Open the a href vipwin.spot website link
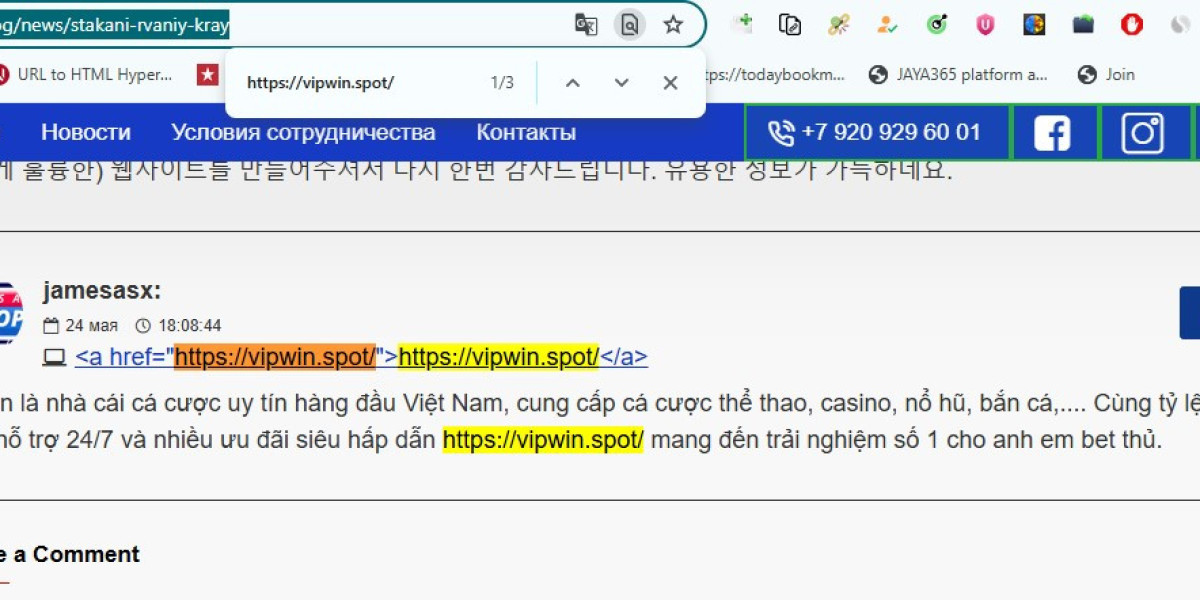 pos(361,357)
